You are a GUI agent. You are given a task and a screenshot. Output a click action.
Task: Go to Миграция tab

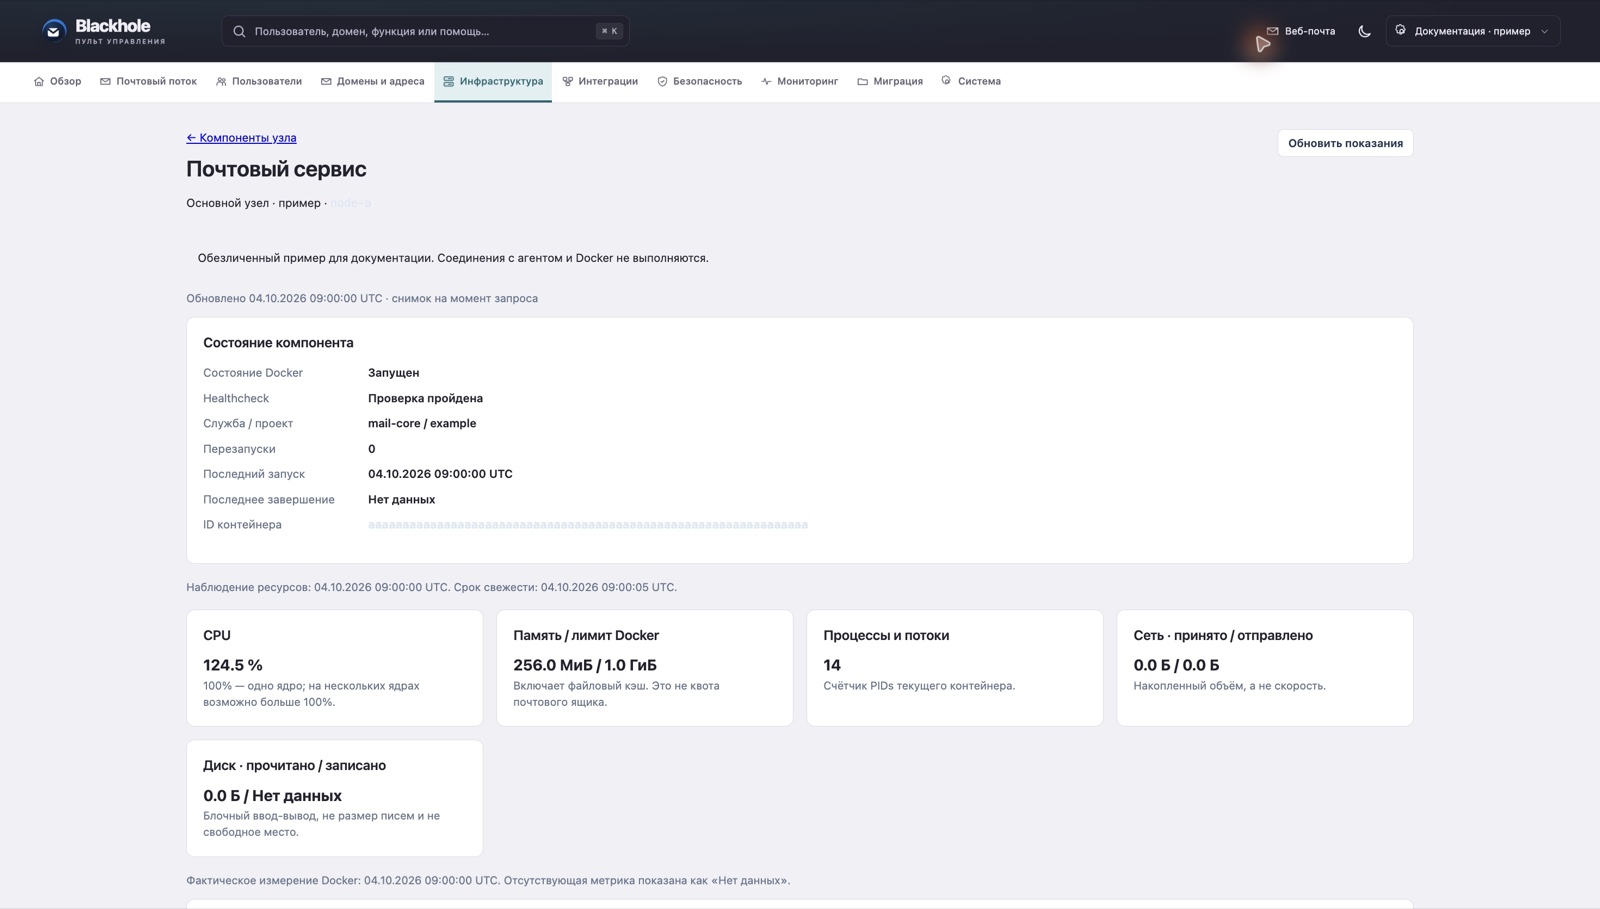[x=890, y=81]
